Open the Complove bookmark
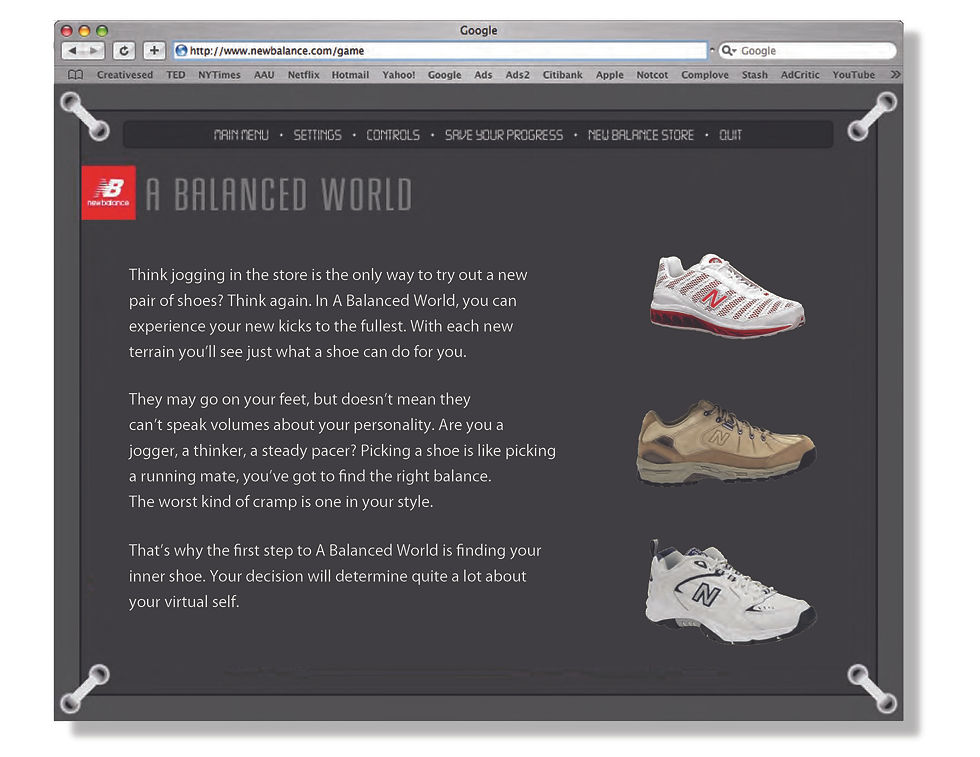This screenshot has height=757, width=980. (x=705, y=75)
